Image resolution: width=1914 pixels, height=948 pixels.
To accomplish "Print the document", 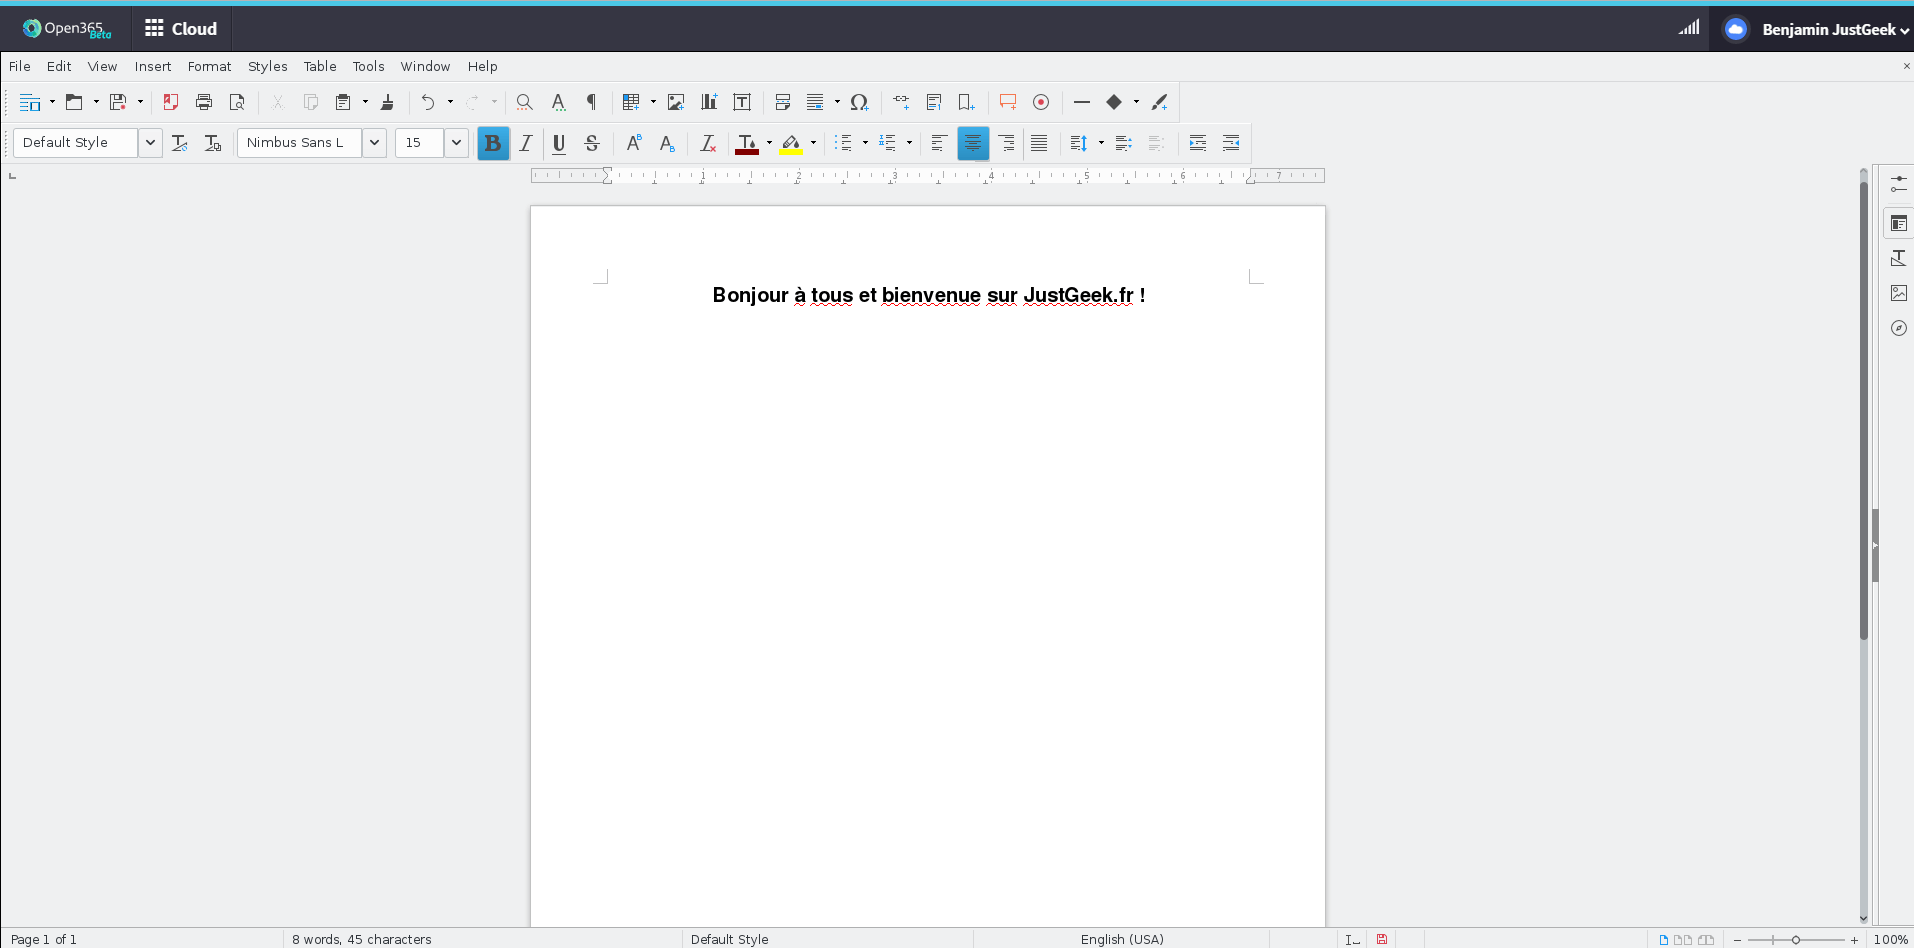I will click(x=204, y=102).
